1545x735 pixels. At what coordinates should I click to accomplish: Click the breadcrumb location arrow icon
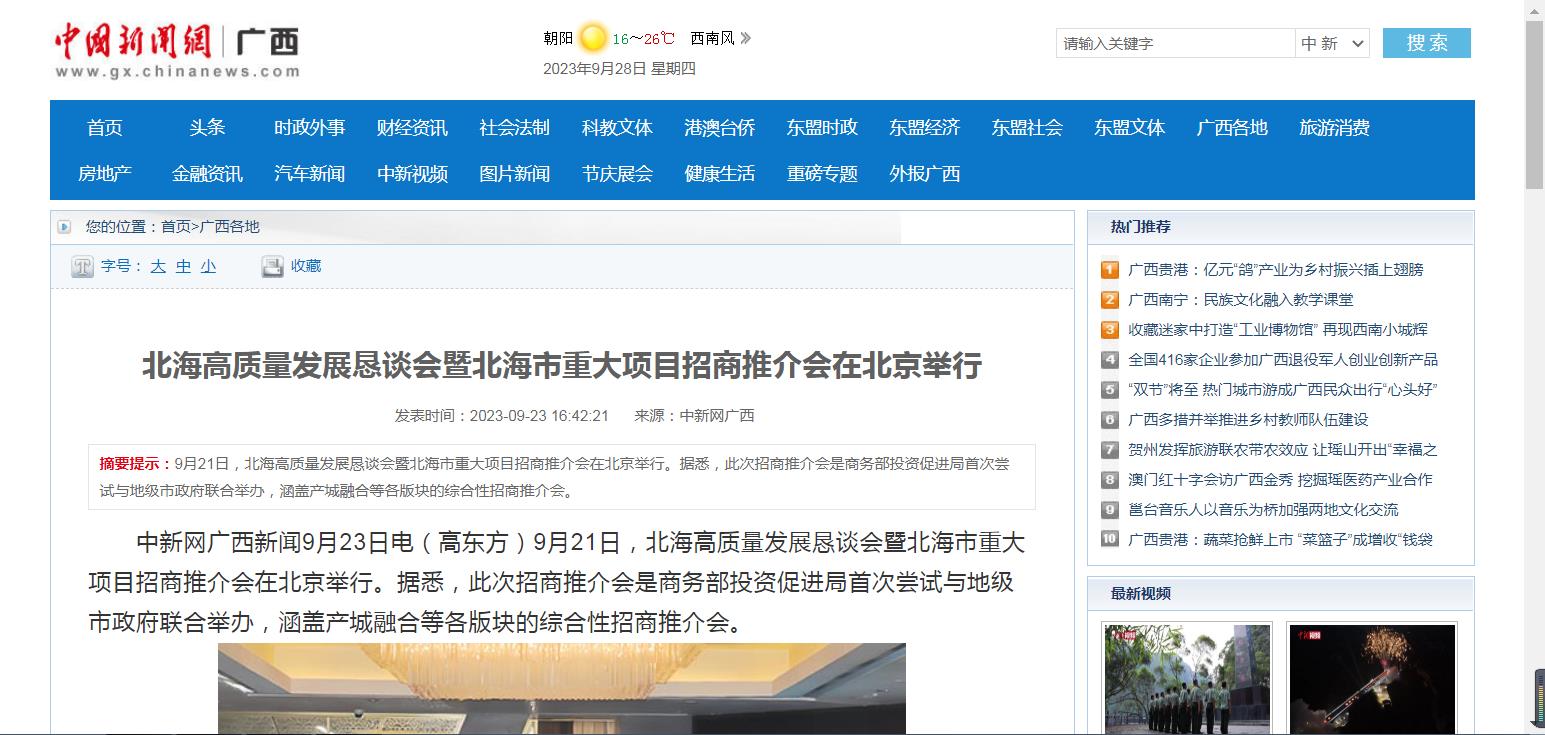[64, 227]
